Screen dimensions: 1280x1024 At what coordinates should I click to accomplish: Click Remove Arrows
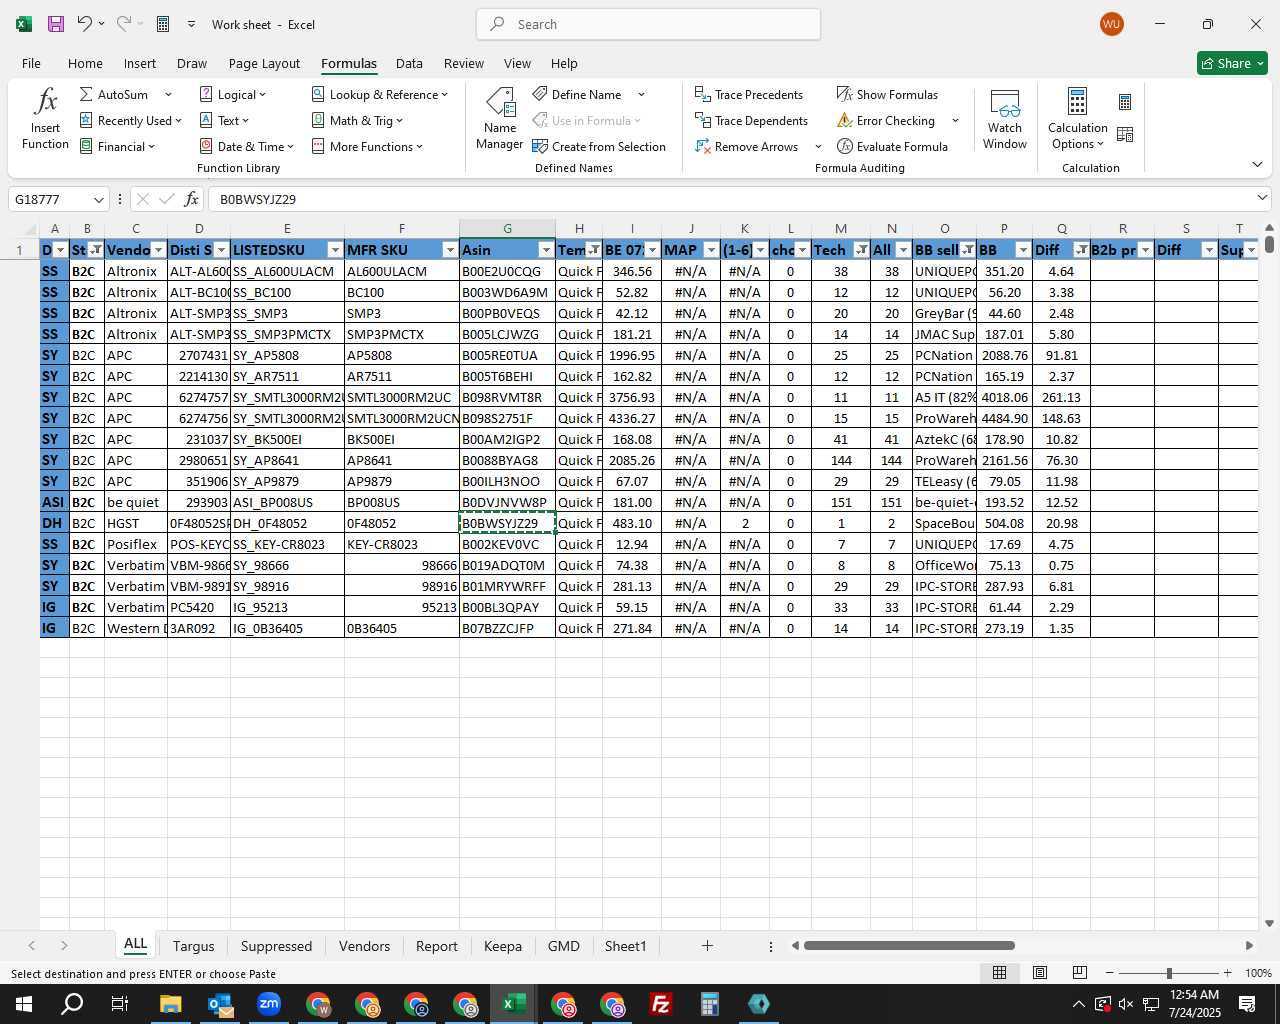tap(747, 146)
